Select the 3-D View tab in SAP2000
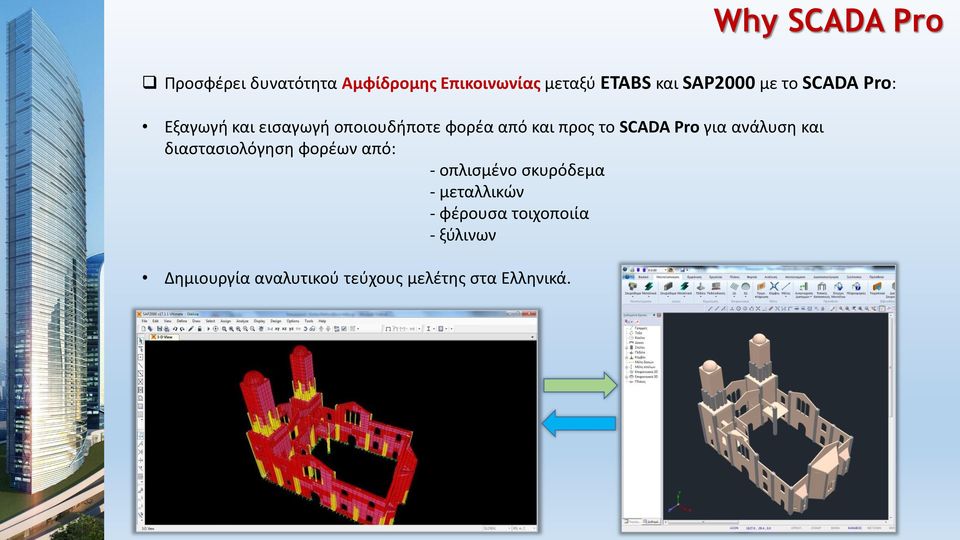 point(165,337)
